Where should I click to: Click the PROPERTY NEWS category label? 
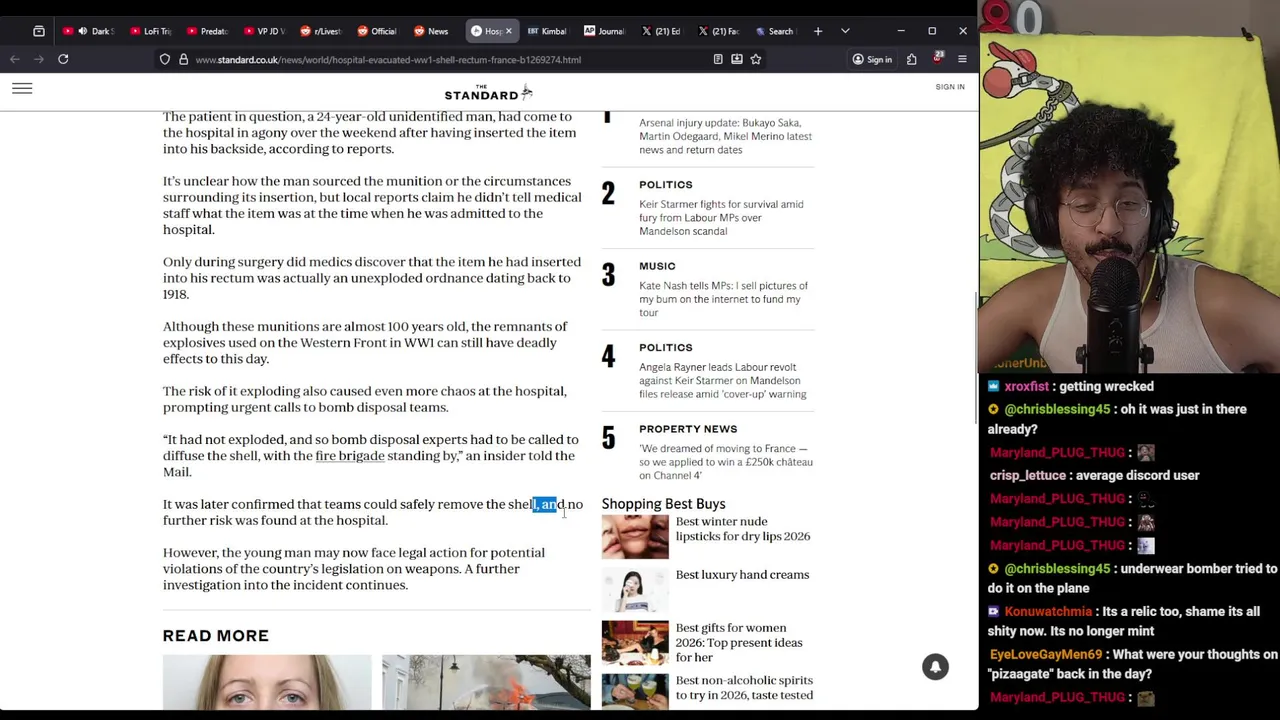point(688,429)
